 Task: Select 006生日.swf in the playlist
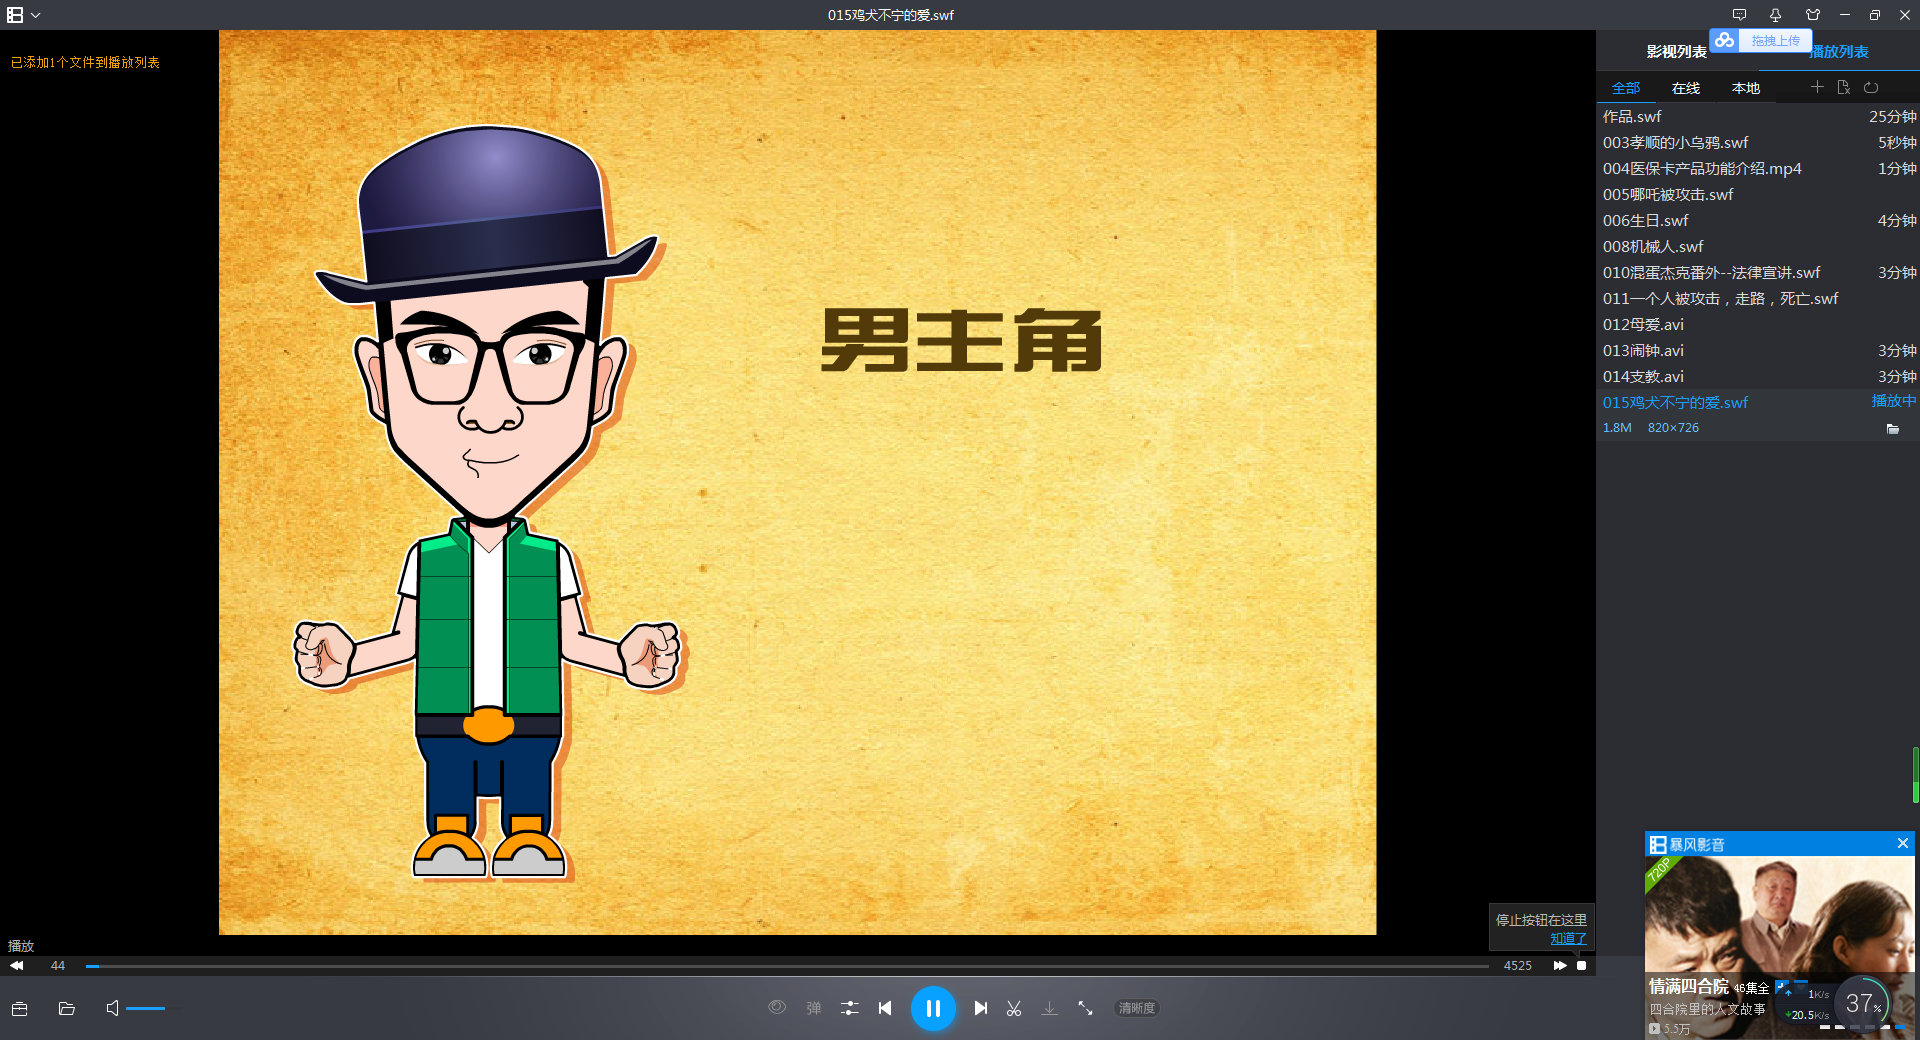[x=1758, y=221]
